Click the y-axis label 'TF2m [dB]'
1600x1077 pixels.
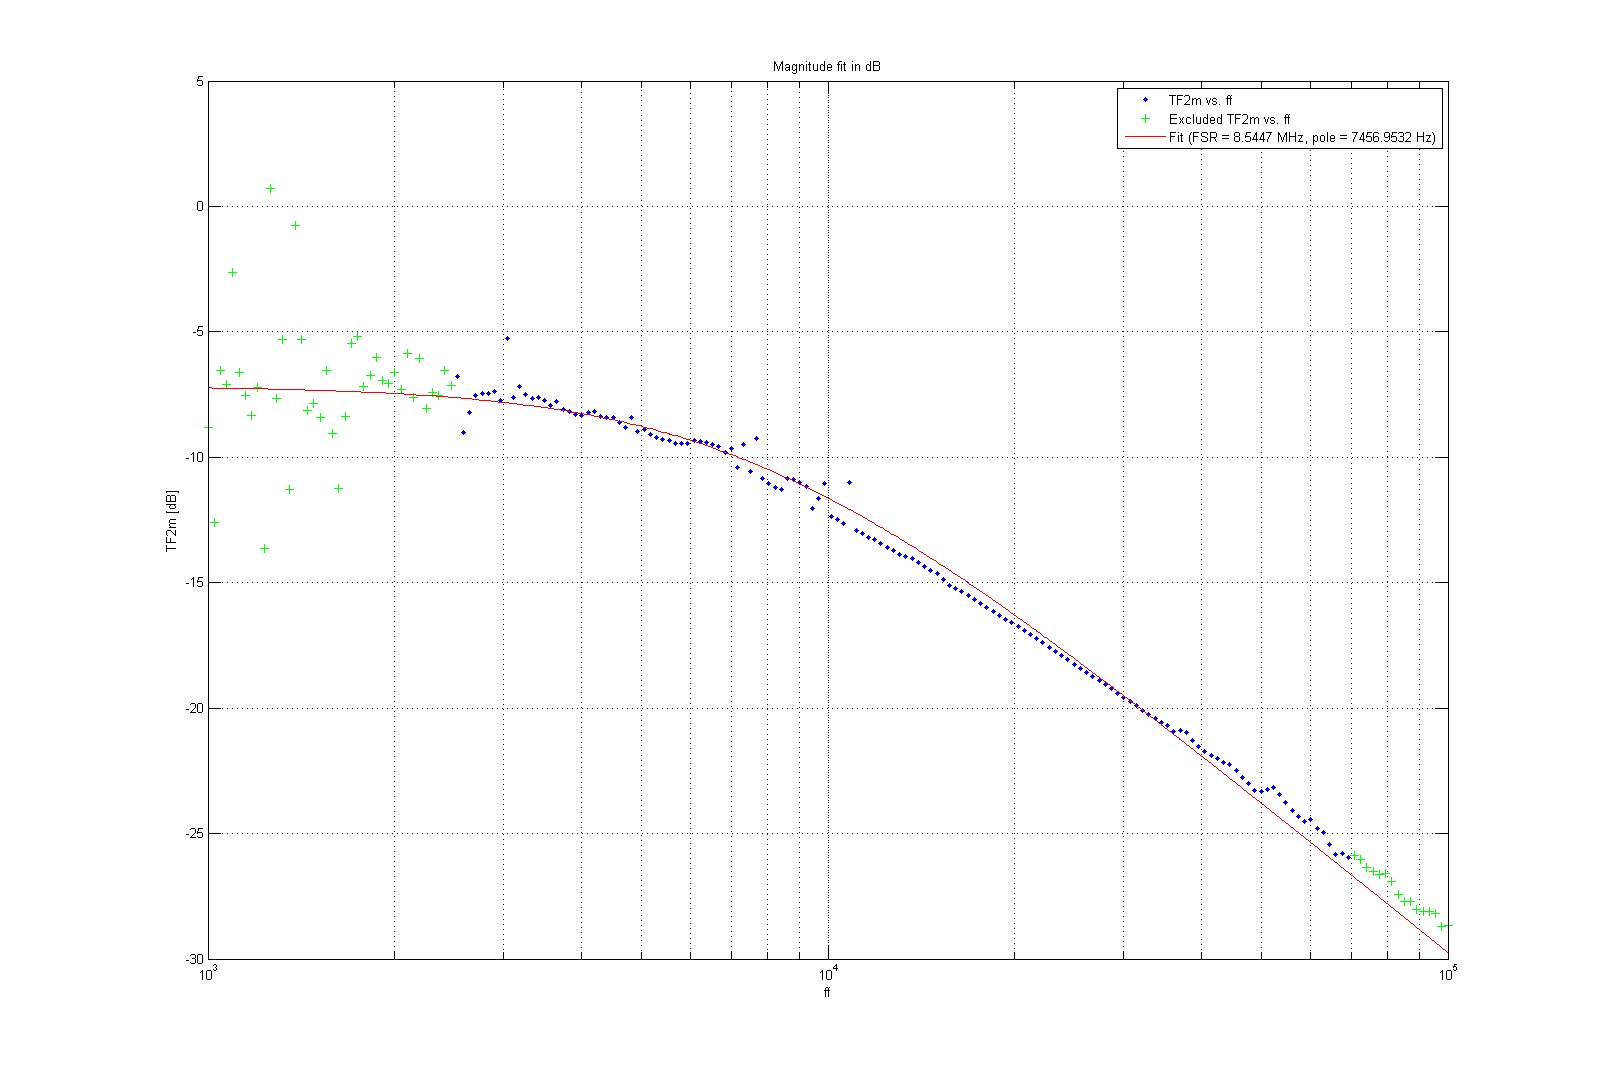click(x=171, y=520)
